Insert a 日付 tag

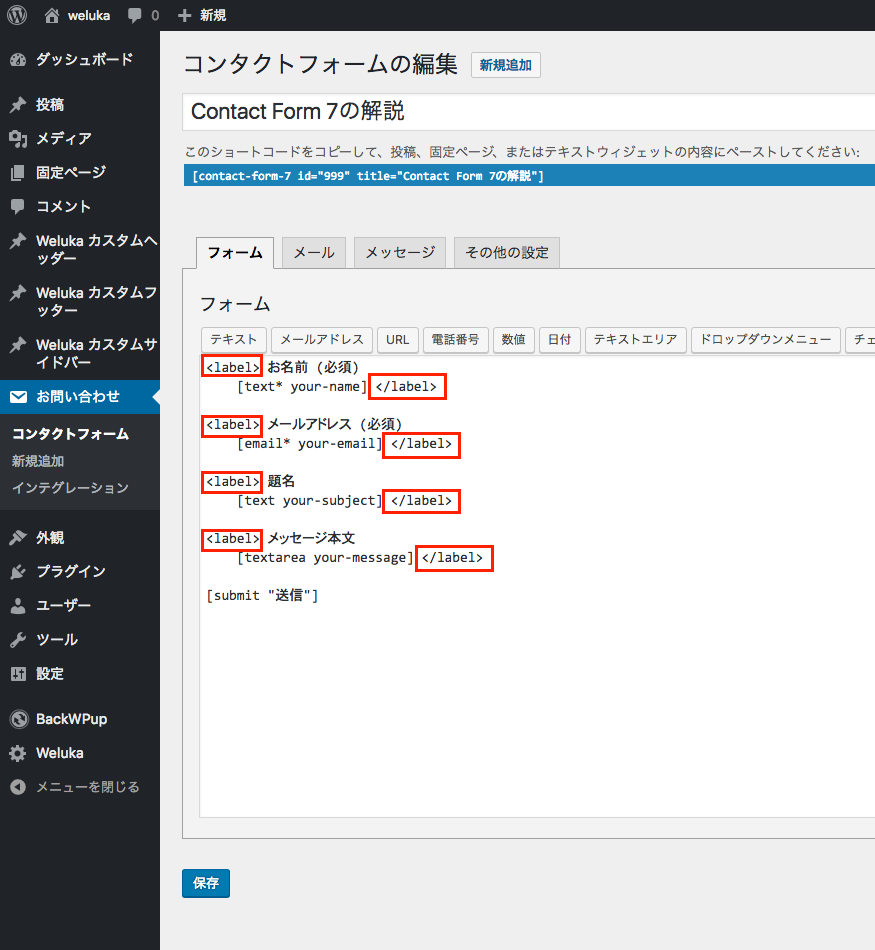point(559,339)
